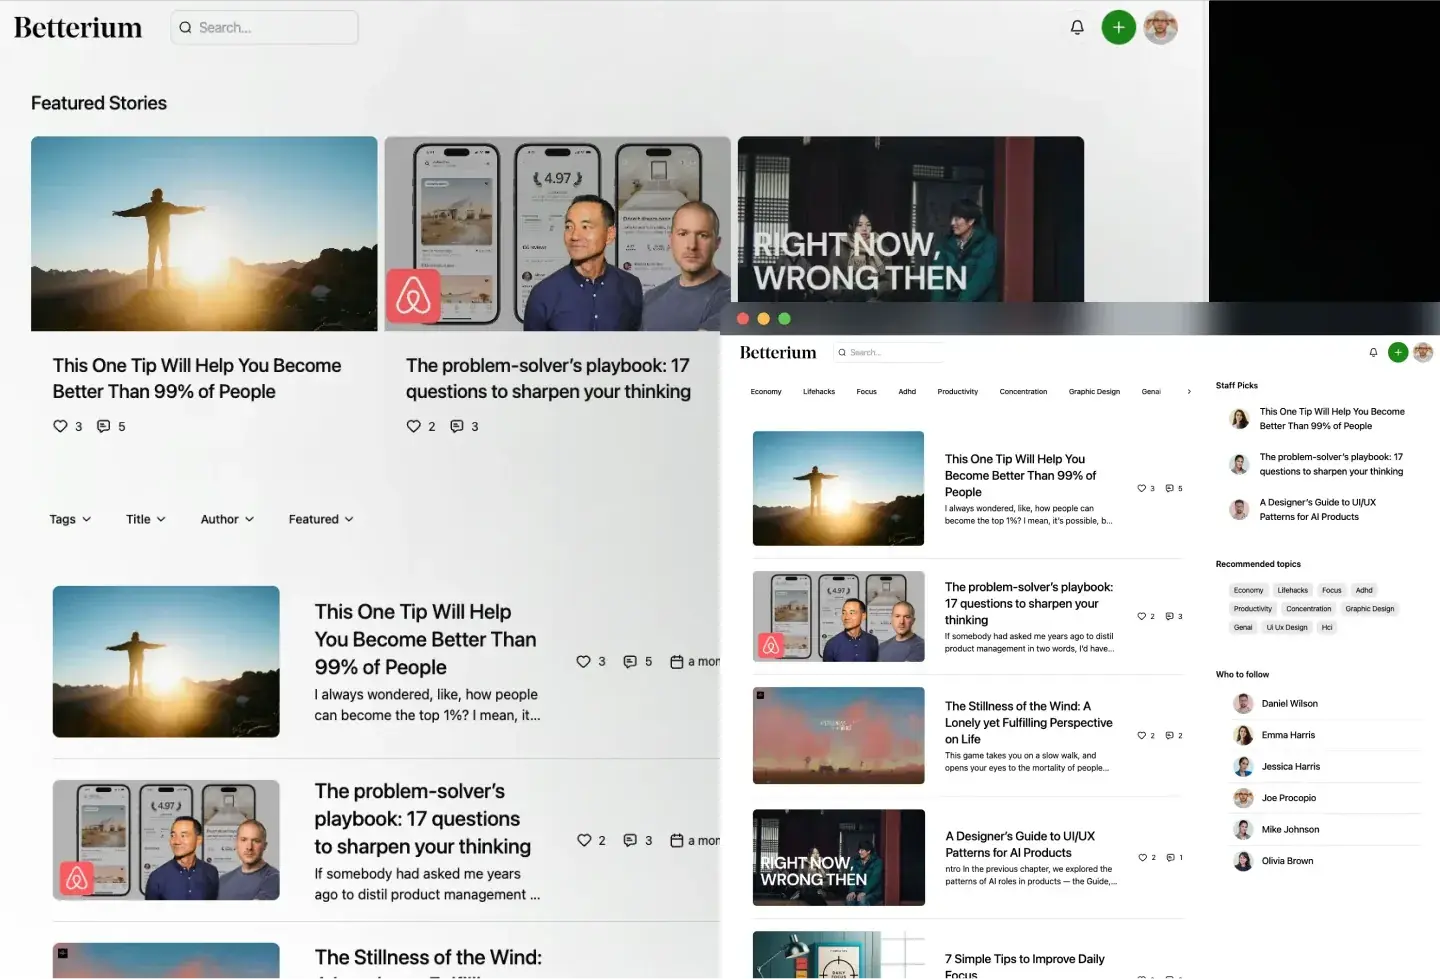1440x979 pixels.
Task: Click the 'Ui Ux Design' recommended topic chip
Action: [1287, 627]
